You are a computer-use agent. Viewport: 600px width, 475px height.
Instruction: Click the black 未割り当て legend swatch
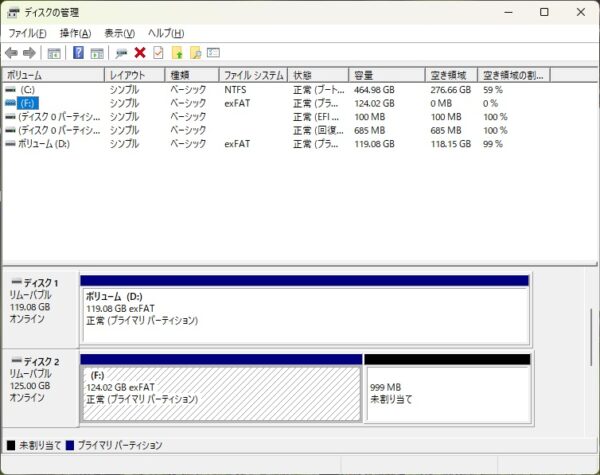[x=11, y=445]
